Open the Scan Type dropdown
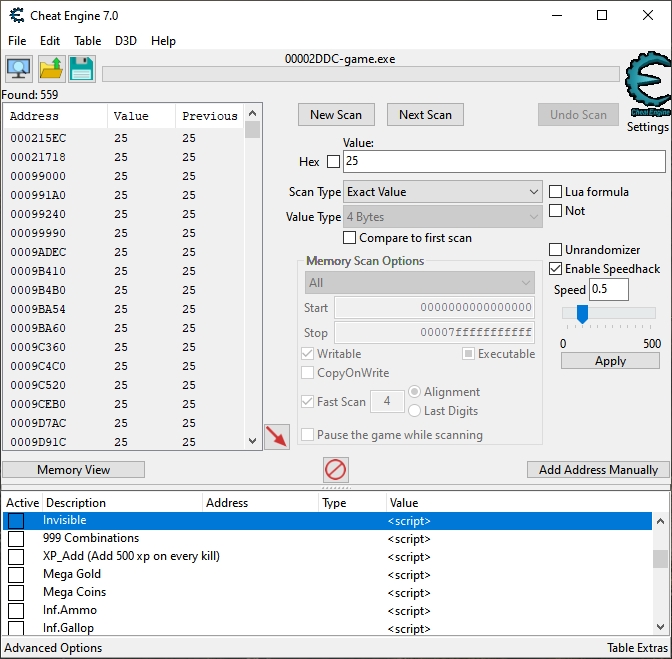Screen dimensions: 672x659 point(442,192)
